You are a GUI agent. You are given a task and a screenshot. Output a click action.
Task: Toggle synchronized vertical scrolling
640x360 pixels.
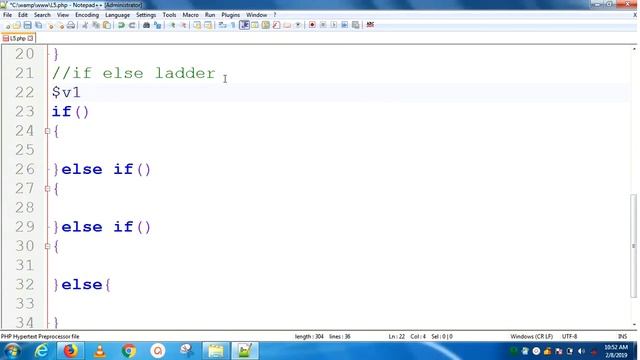pos(197,25)
